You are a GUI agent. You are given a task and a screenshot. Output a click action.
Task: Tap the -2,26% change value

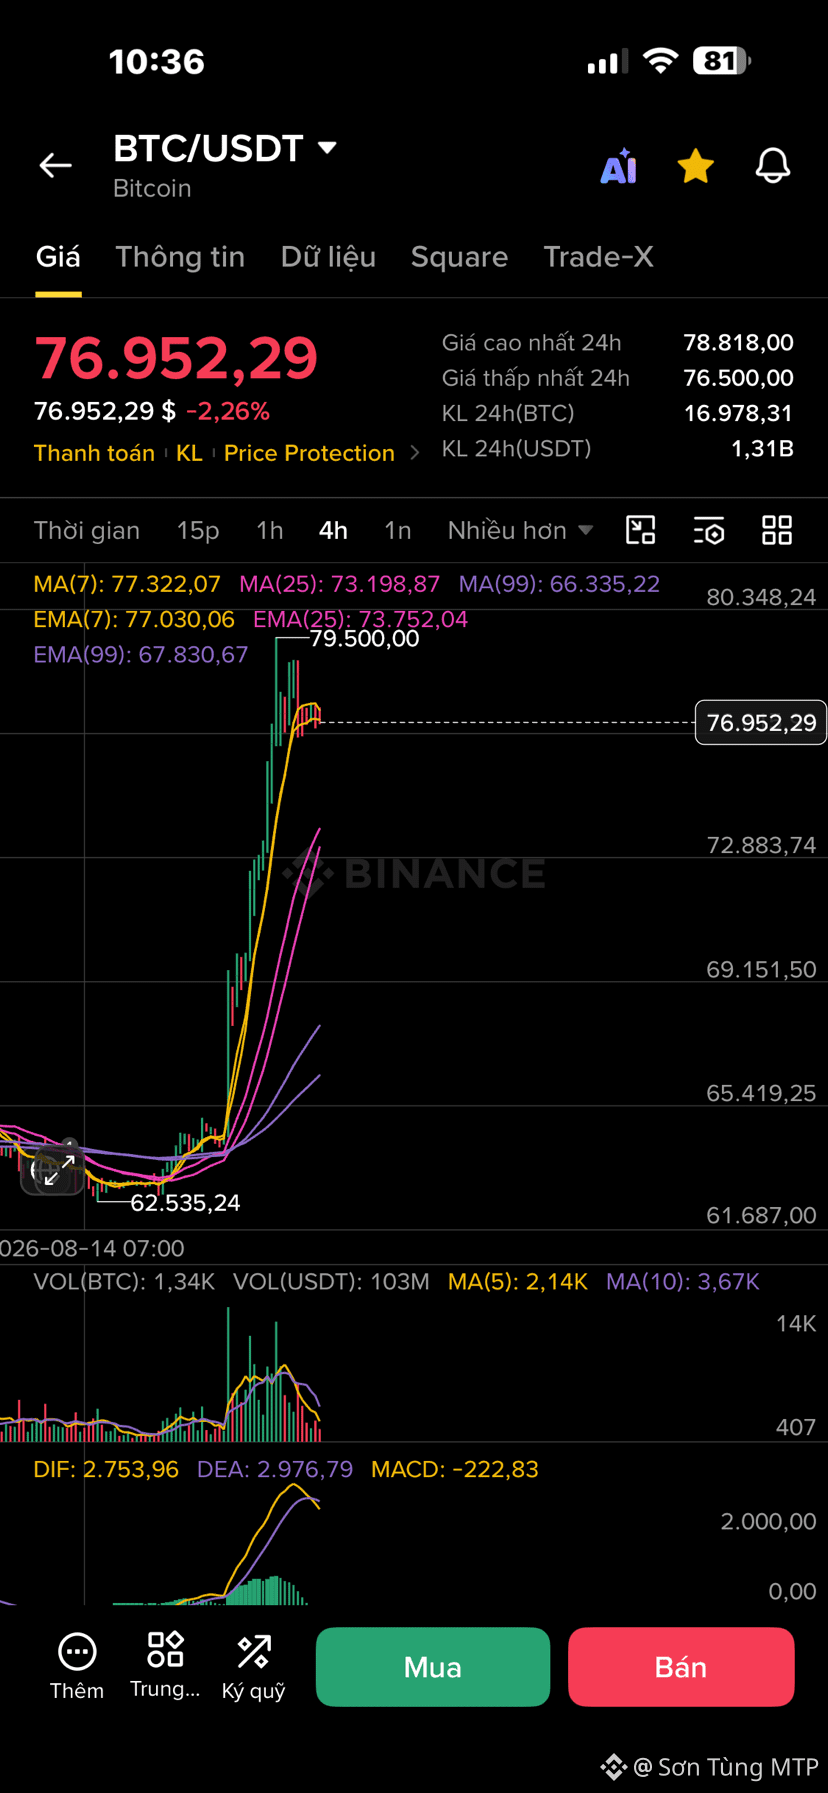click(228, 411)
